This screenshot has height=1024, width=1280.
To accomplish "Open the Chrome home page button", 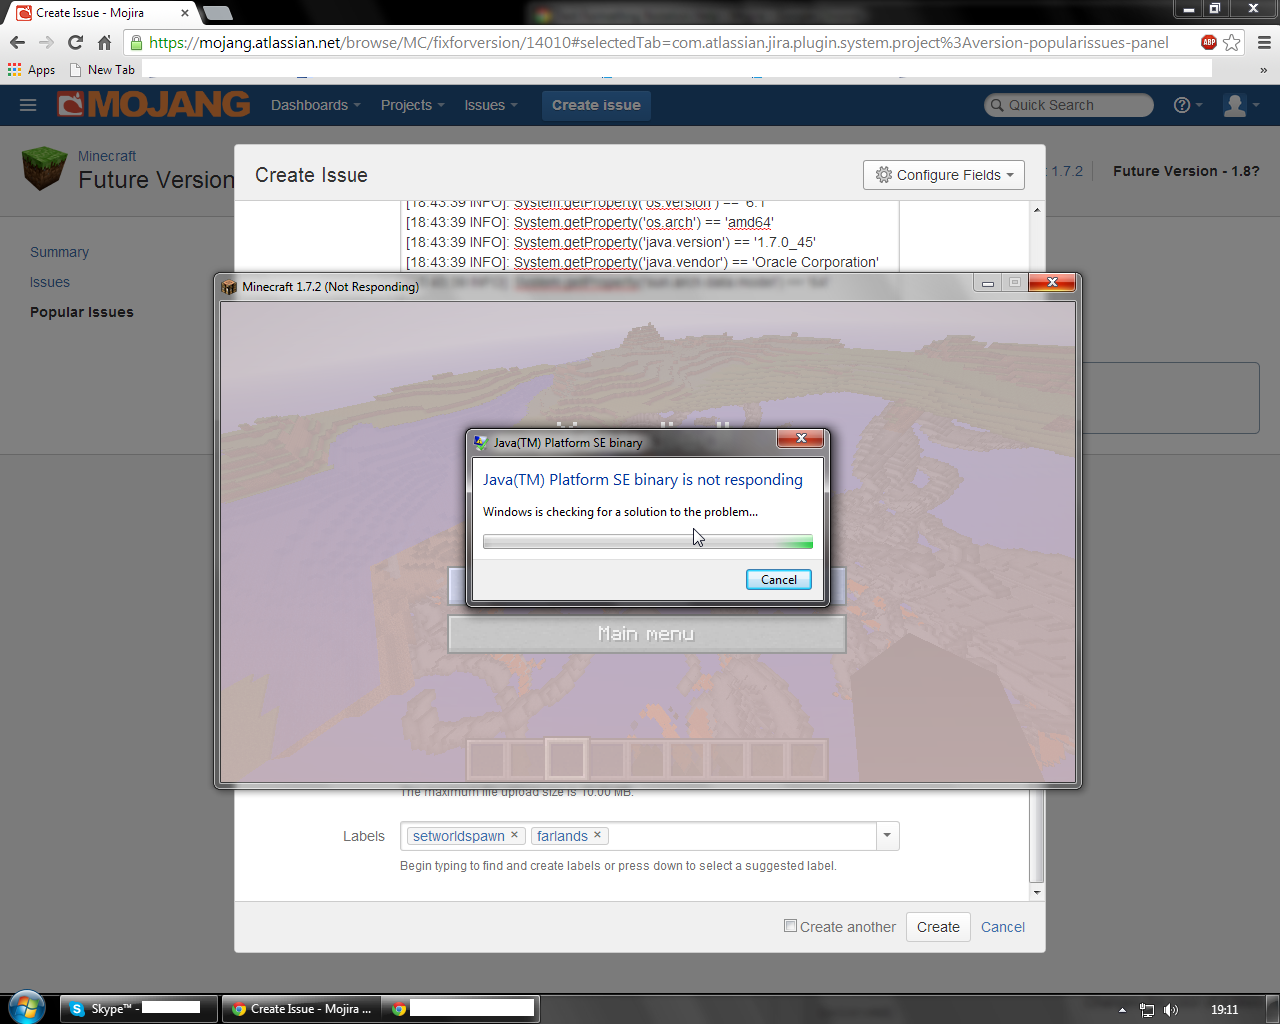I will 104,42.
